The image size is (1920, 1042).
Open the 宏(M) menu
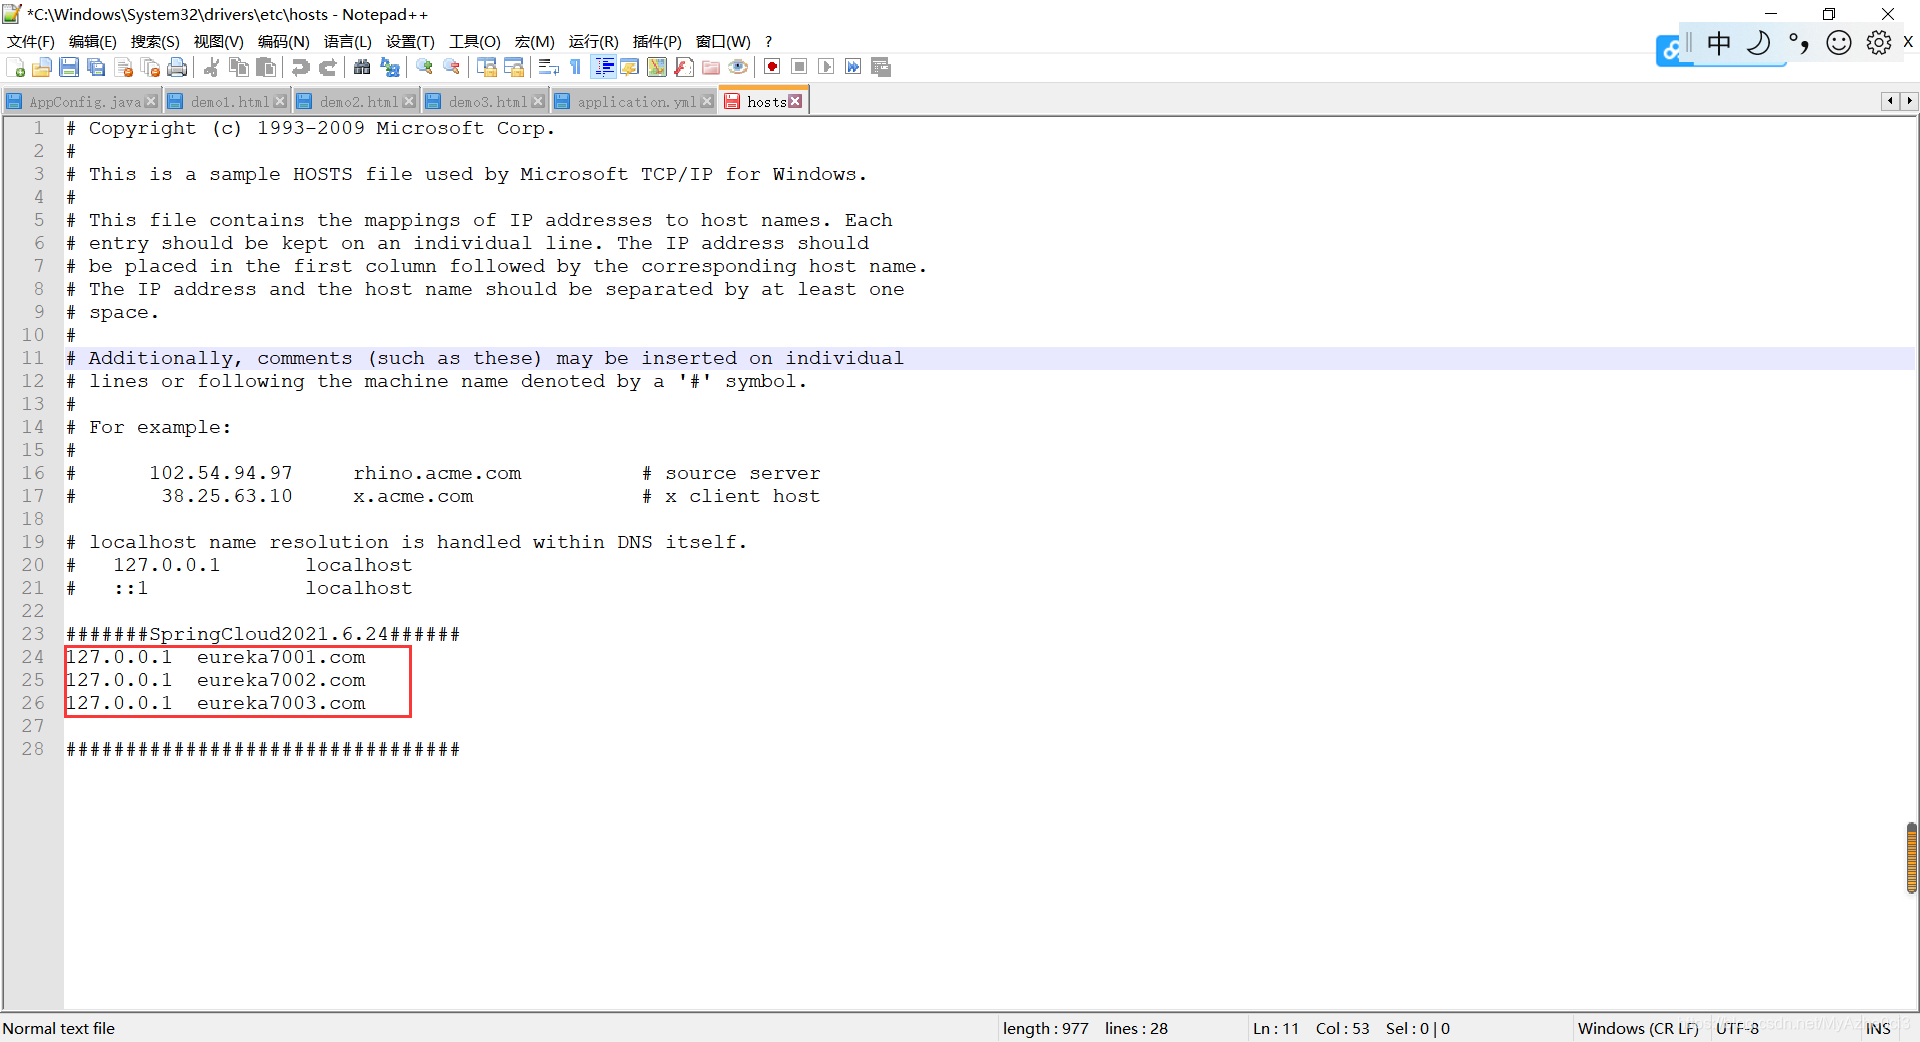pos(535,41)
